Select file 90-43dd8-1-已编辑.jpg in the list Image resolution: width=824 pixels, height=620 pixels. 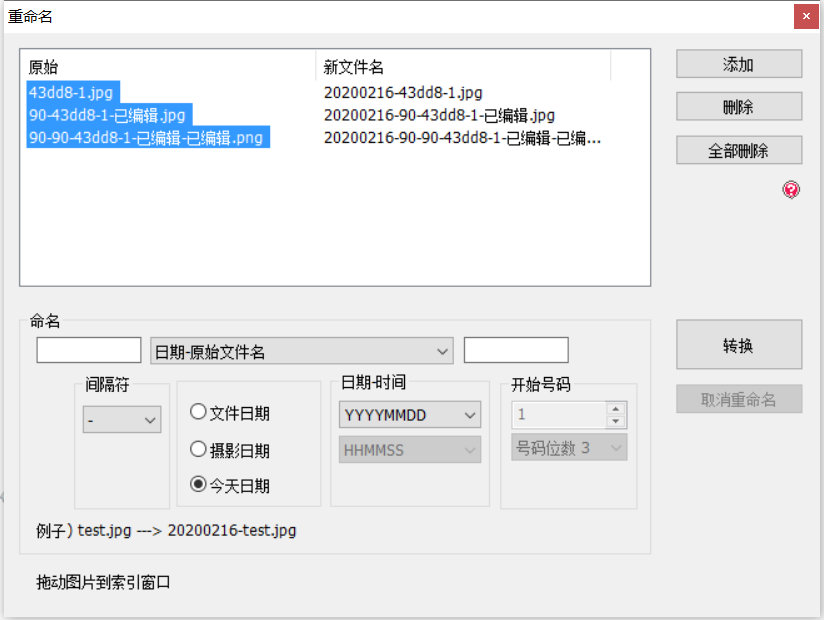pyautogui.click(x=109, y=115)
